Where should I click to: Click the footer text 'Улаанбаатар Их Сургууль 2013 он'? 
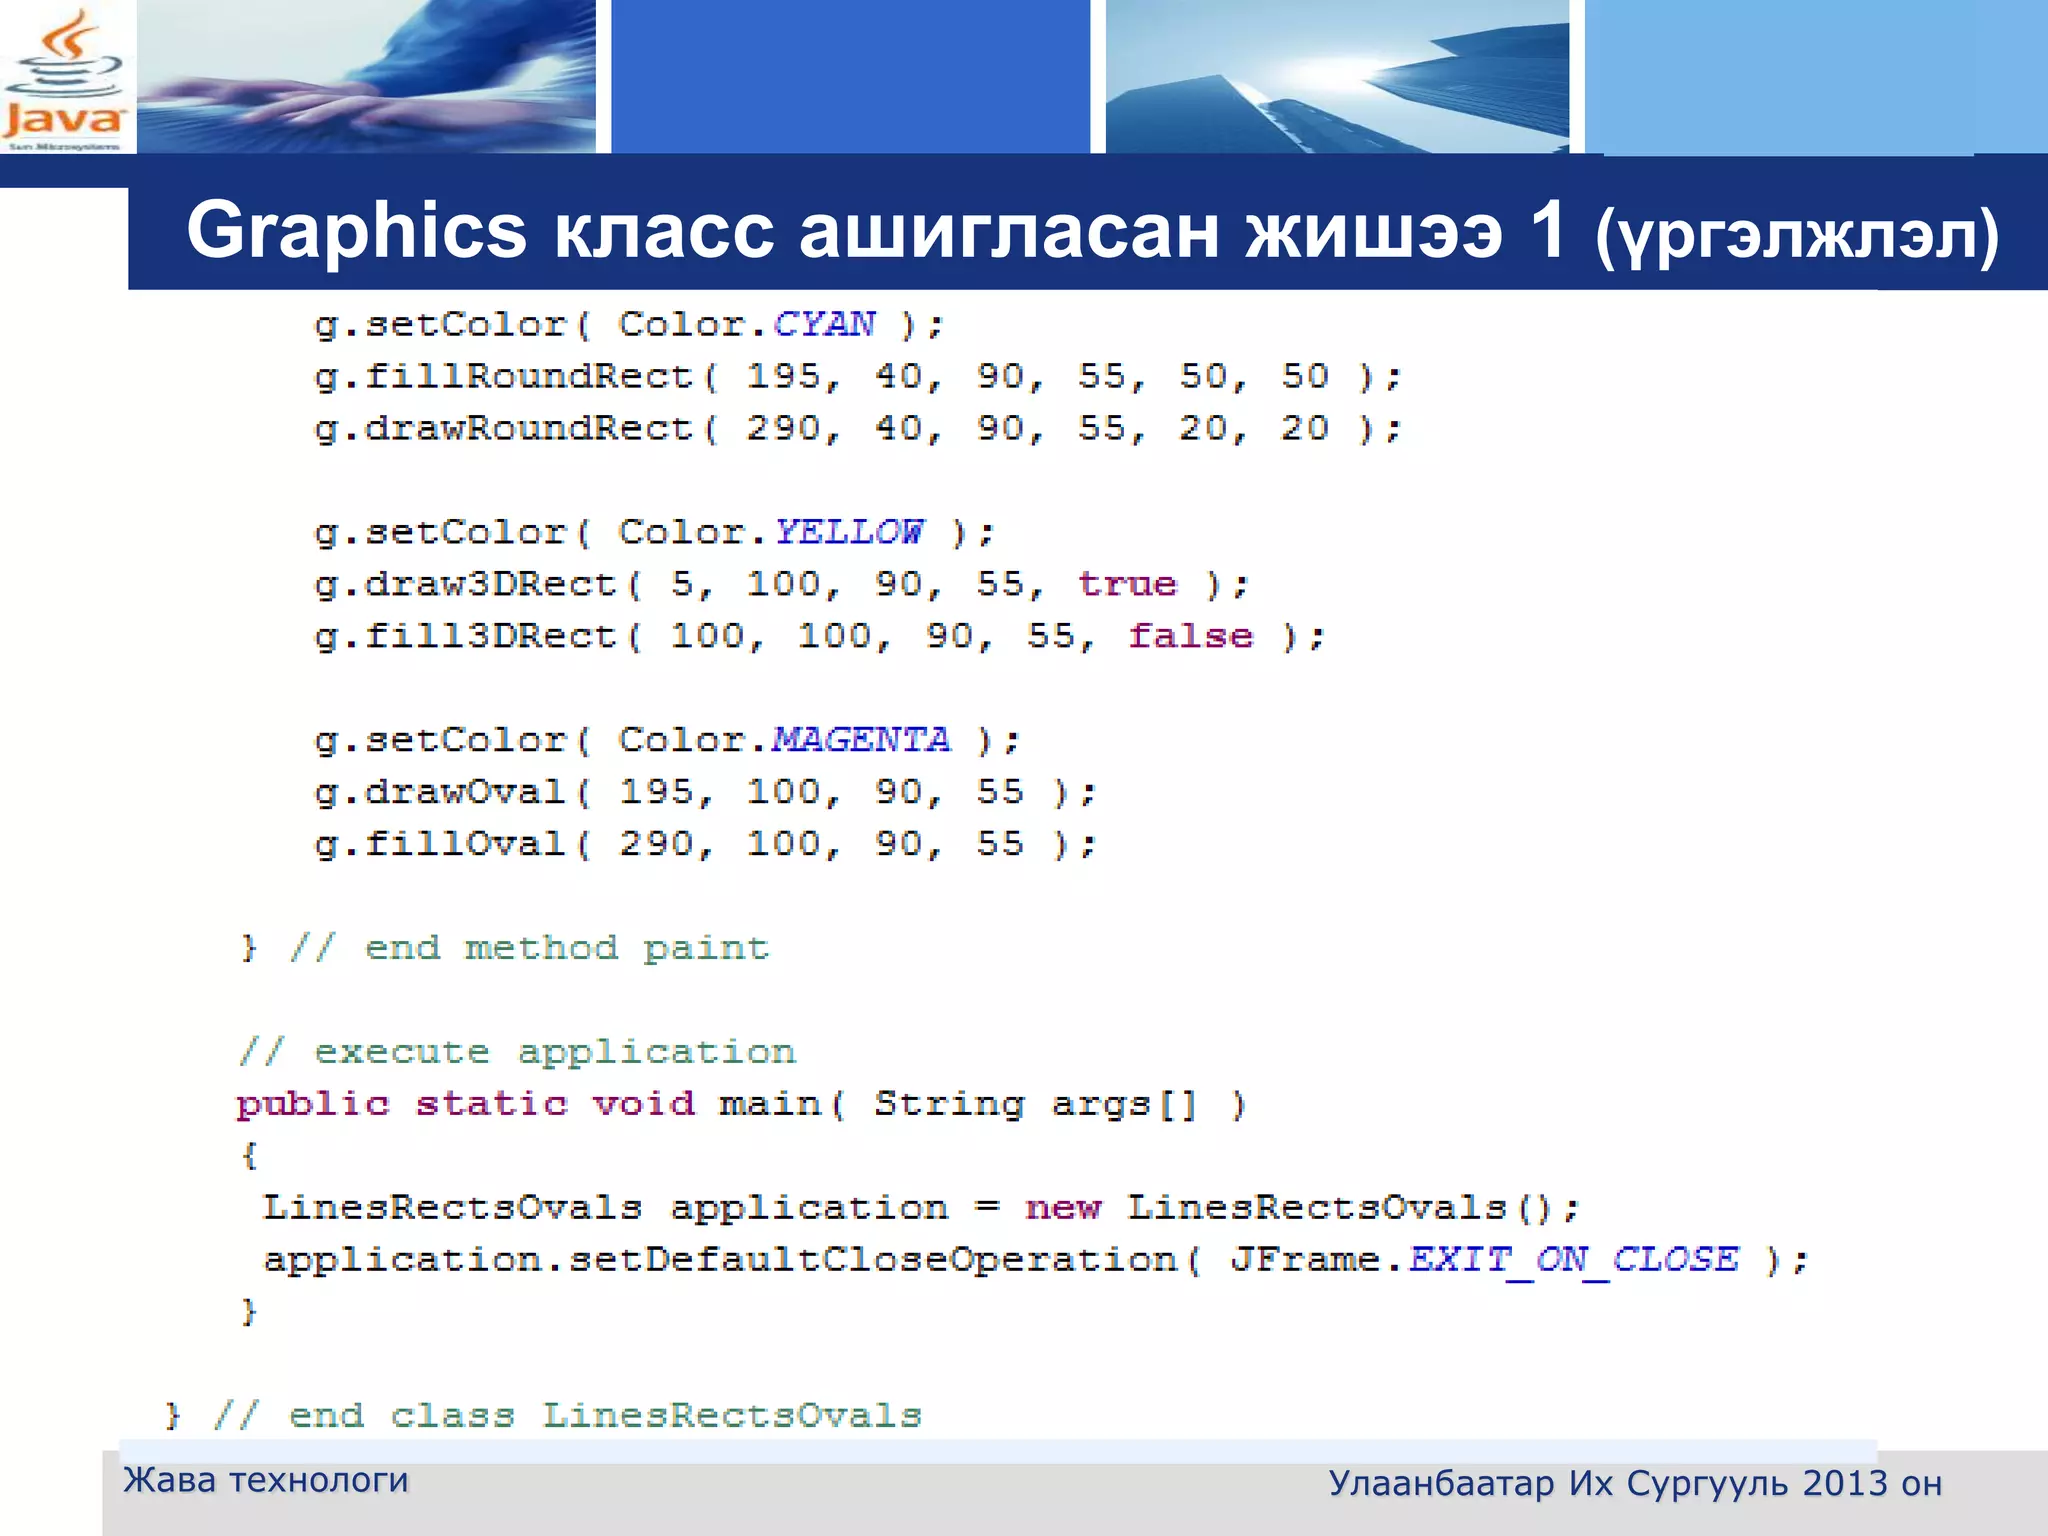1635,1484
